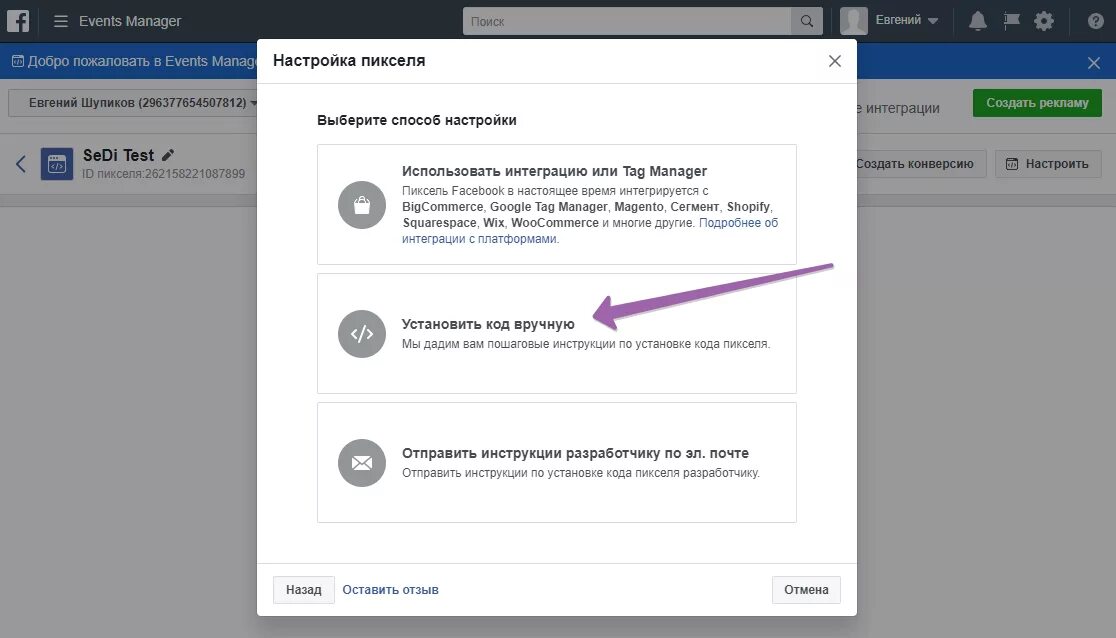The height and width of the screenshot is (638, 1116).
Task: Focus the Поиск search field
Action: point(627,21)
